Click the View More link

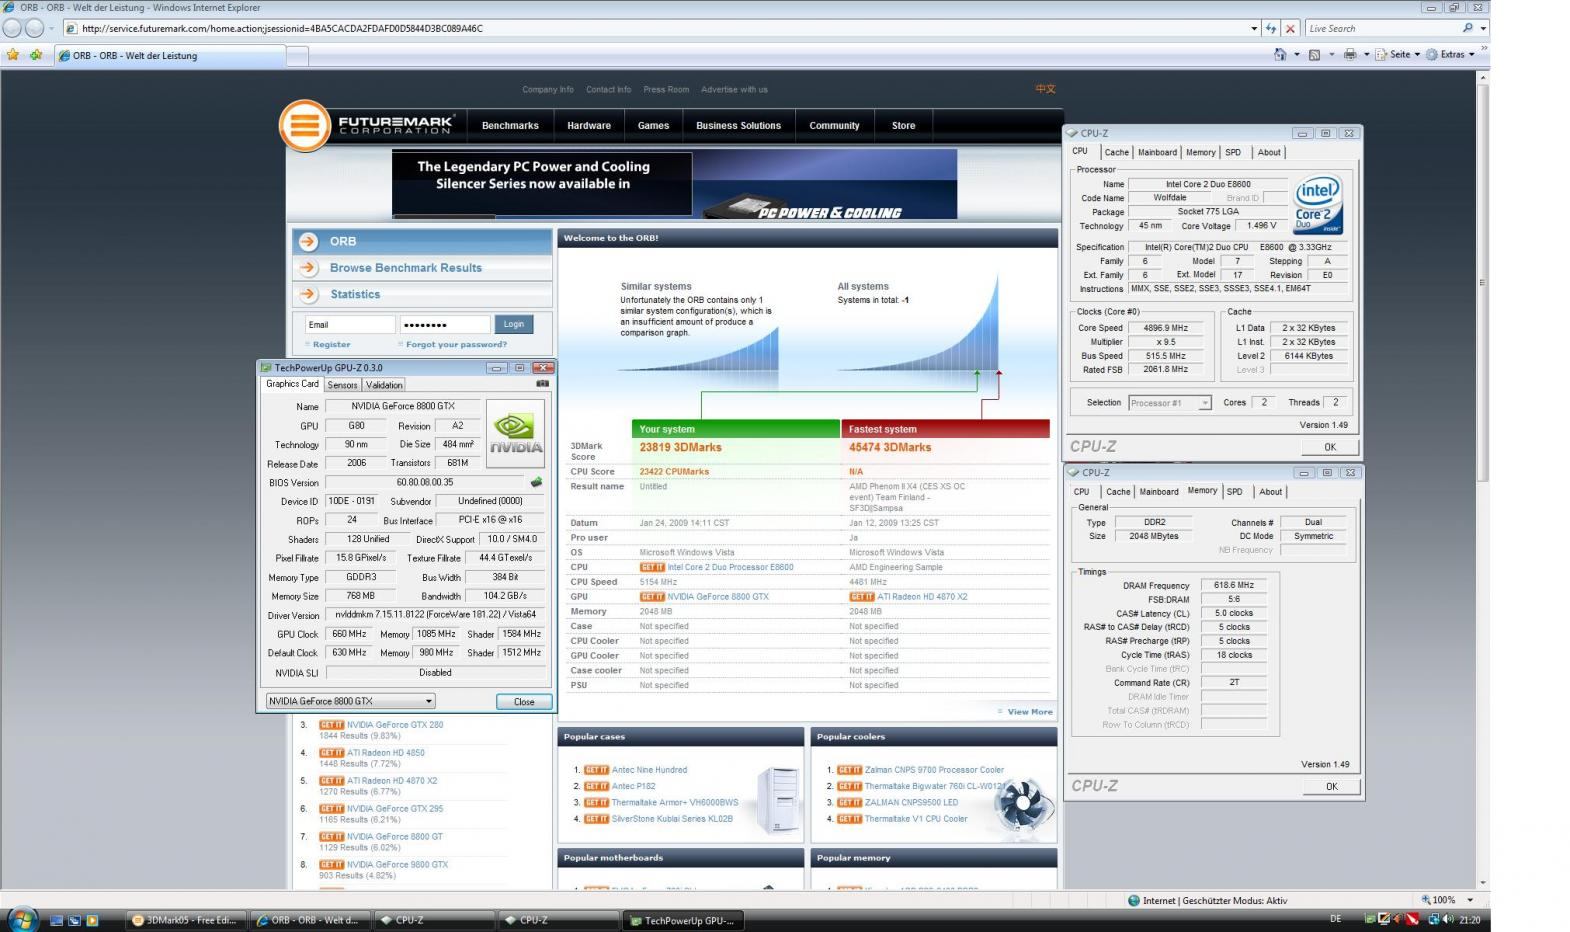click(x=1029, y=712)
